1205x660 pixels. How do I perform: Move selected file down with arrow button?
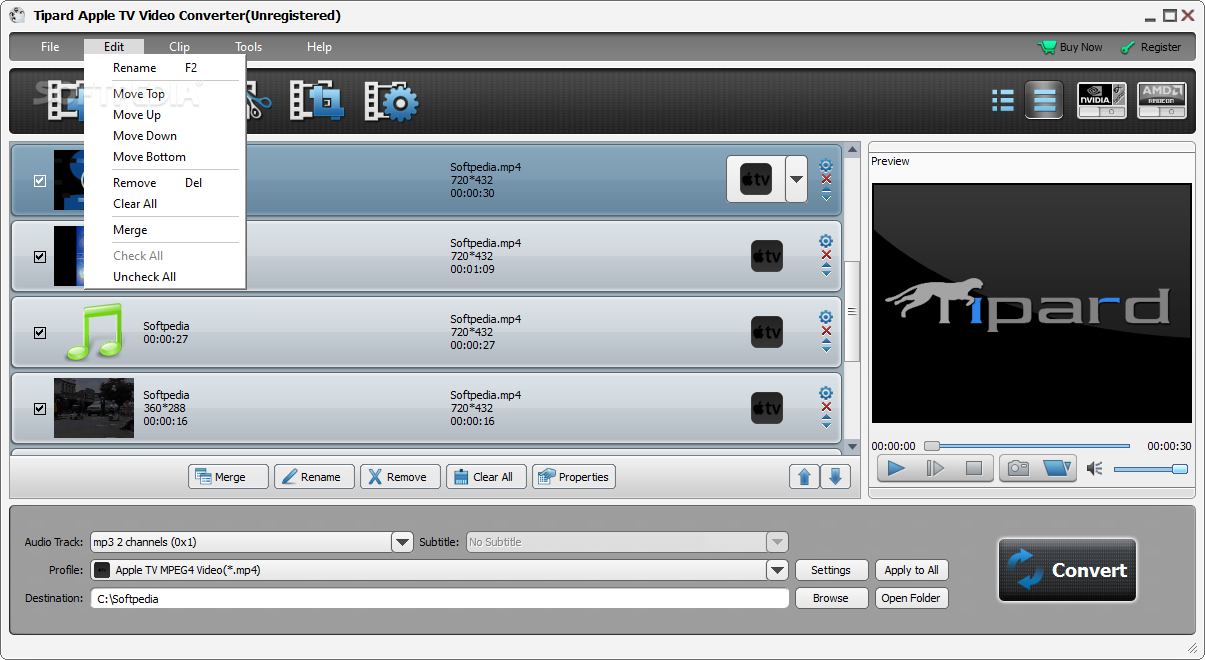click(x=836, y=477)
